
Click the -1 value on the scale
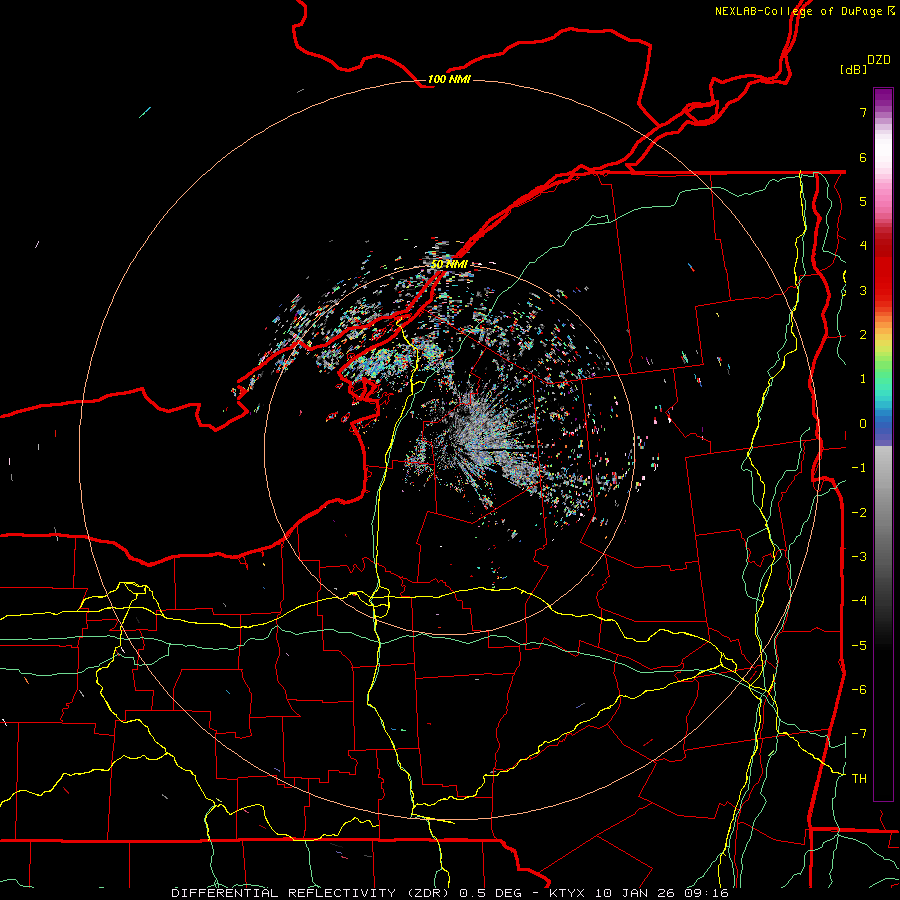(859, 468)
